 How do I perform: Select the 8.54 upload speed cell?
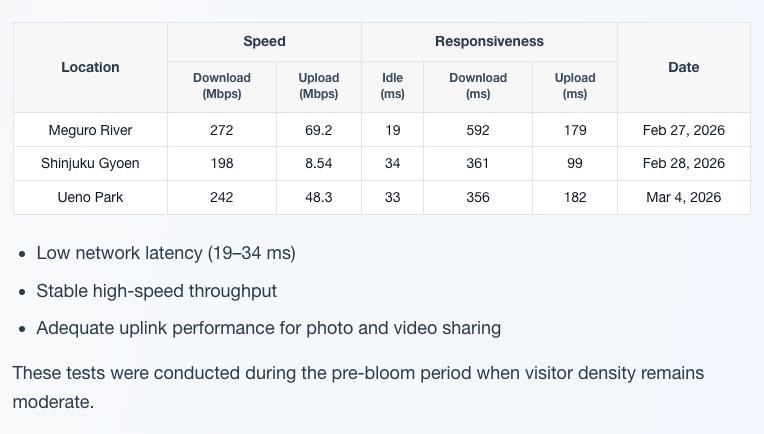tap(318, 163)
